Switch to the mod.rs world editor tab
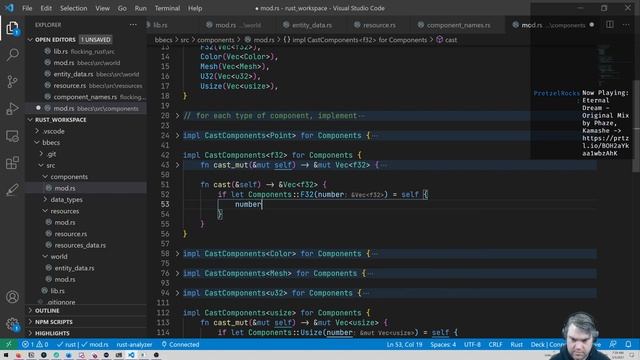This screenshot has width=640, height=360. coord(238,25)
